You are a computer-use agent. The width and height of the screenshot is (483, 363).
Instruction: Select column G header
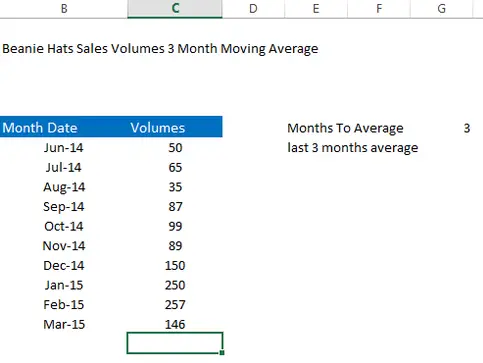tap(442, 9)
